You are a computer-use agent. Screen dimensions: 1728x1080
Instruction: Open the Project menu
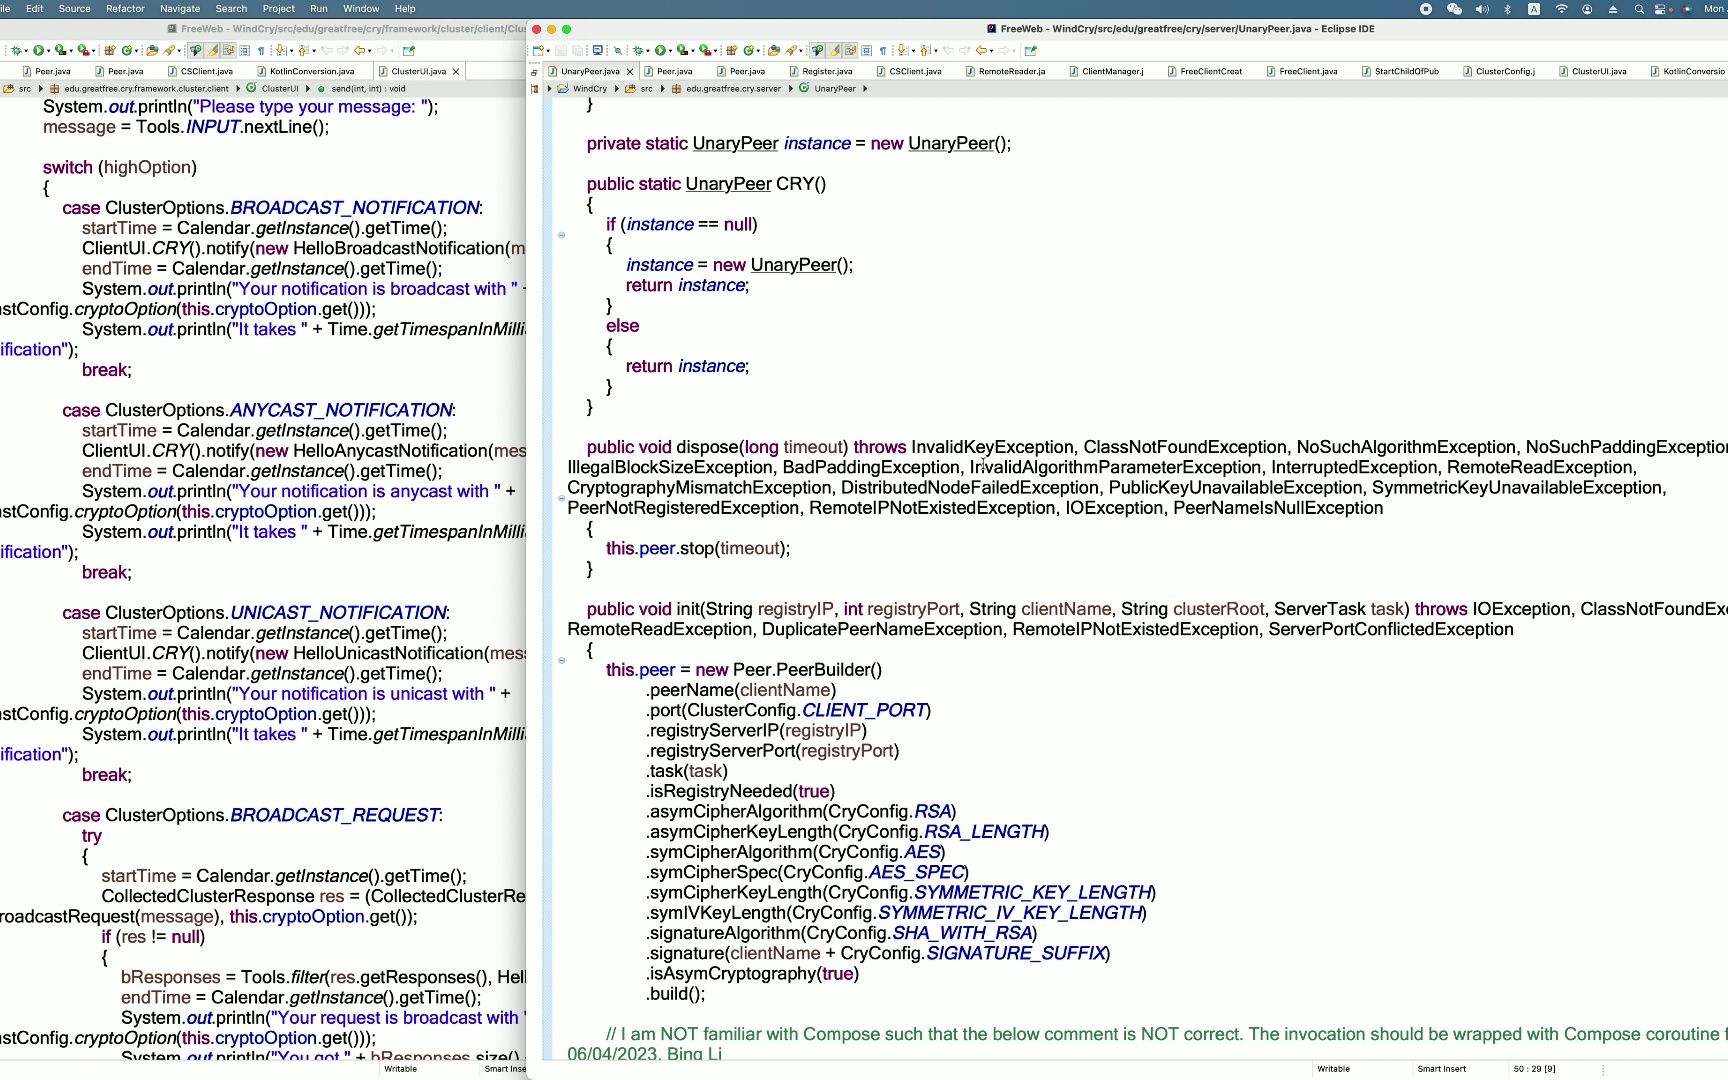click(279, 8)
